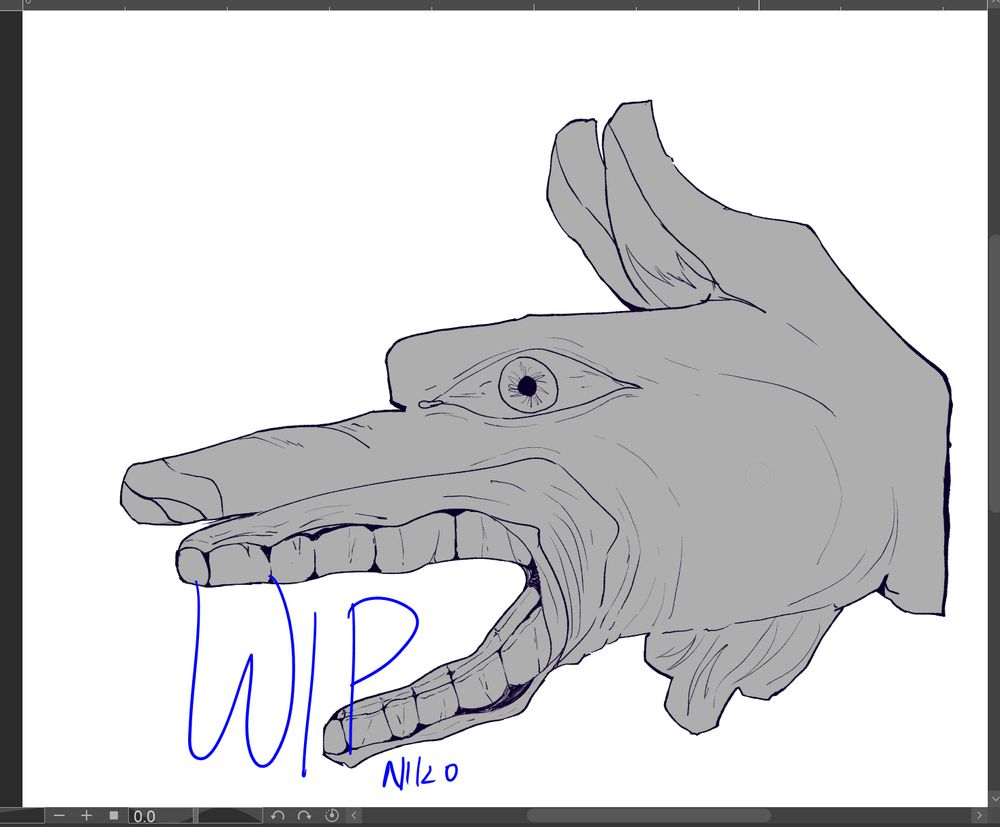Viewport: 1000px width, 827px height.
Task: Click the vertical scrollbar down arrow
Action: pyautogui.click(x=994, y=798)
